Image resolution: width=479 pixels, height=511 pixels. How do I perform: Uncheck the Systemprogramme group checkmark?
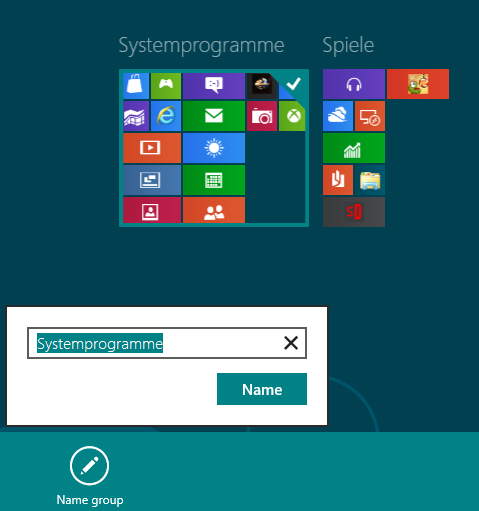click(294, 83)
